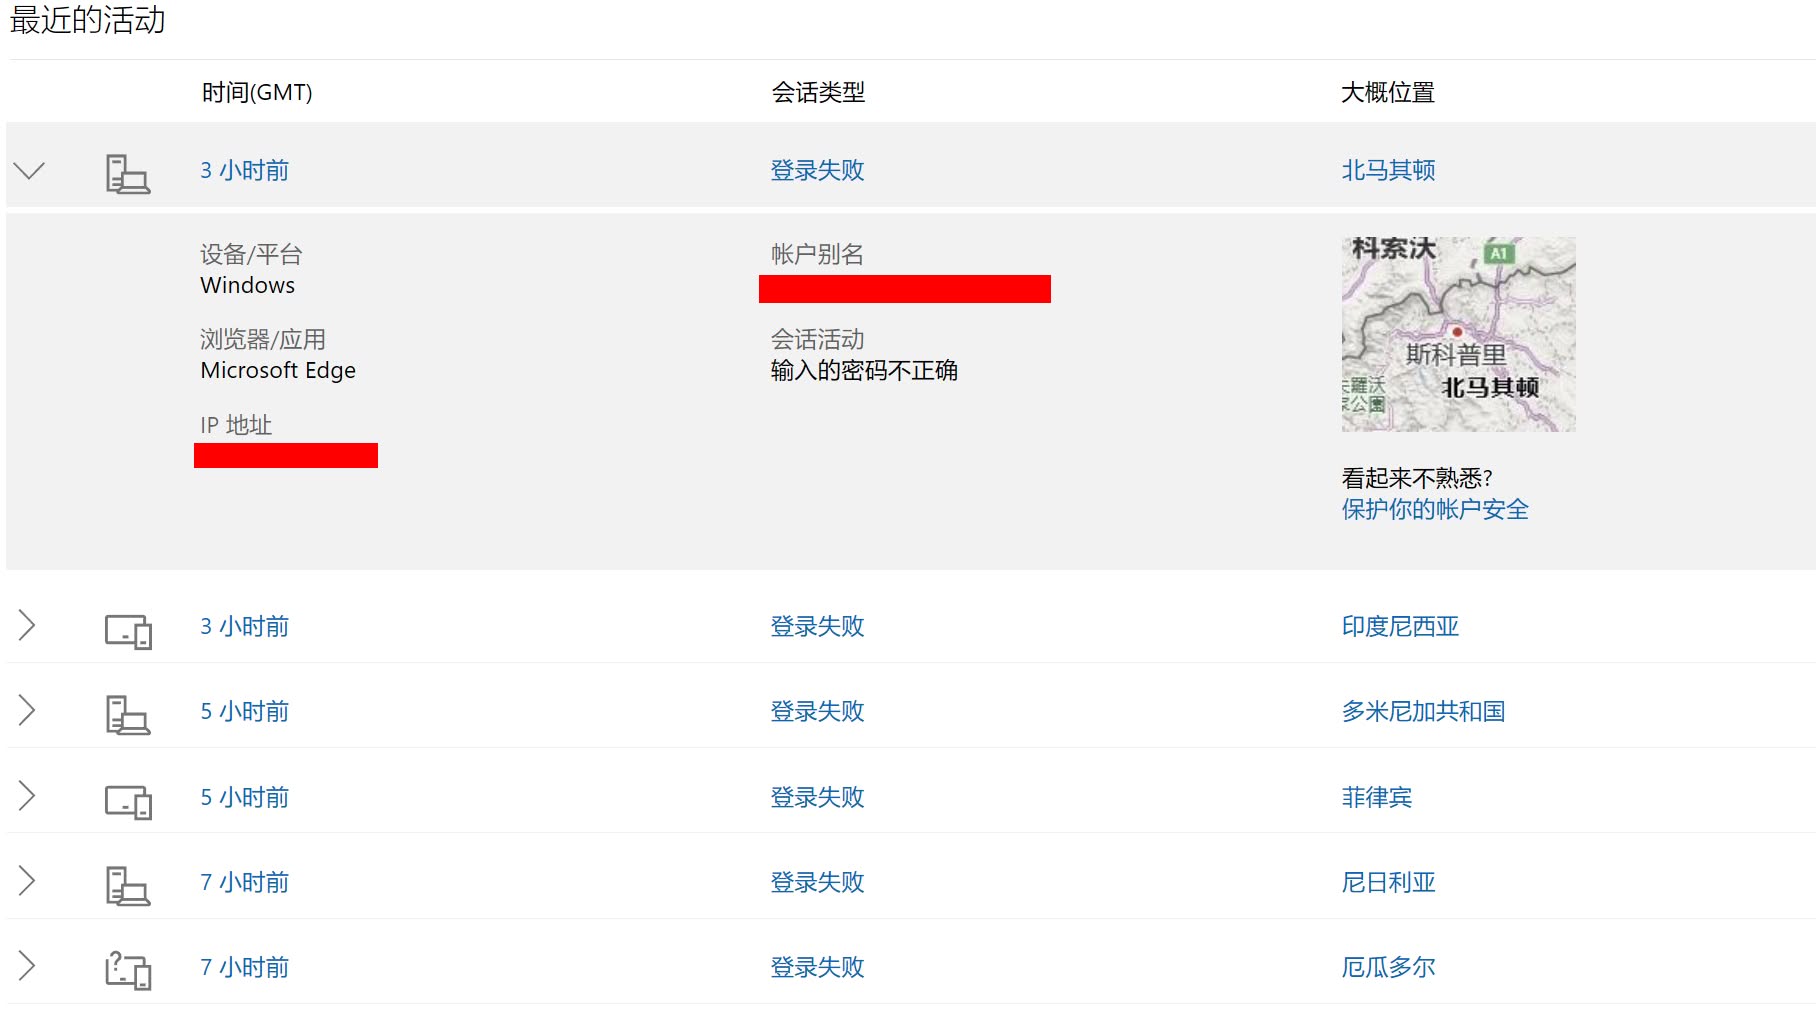Click the computer device icon in the Nigeria row
The image size is (1816, 1018).
(128, 884)
